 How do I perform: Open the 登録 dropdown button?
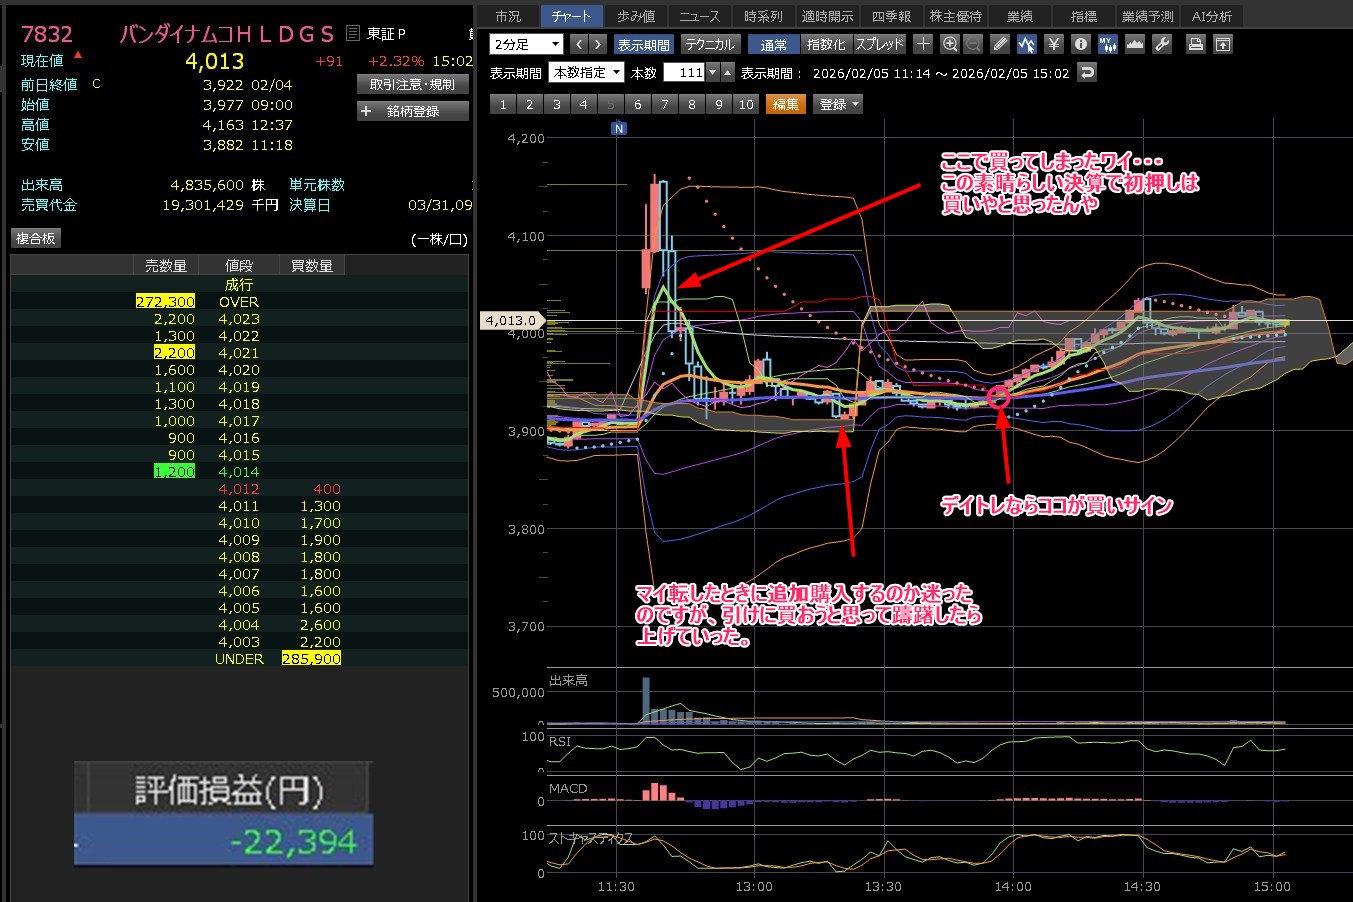coord(839,104)
